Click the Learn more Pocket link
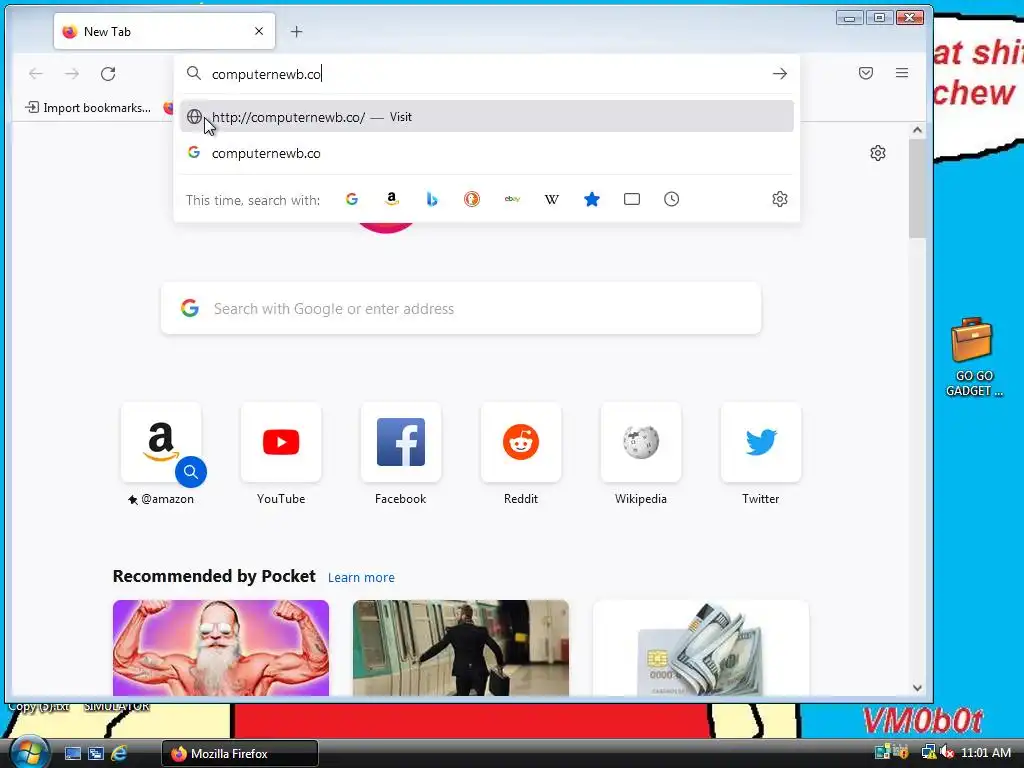Screen dimensions: 1024x768 pyautogui.click(x=361, y=577)
